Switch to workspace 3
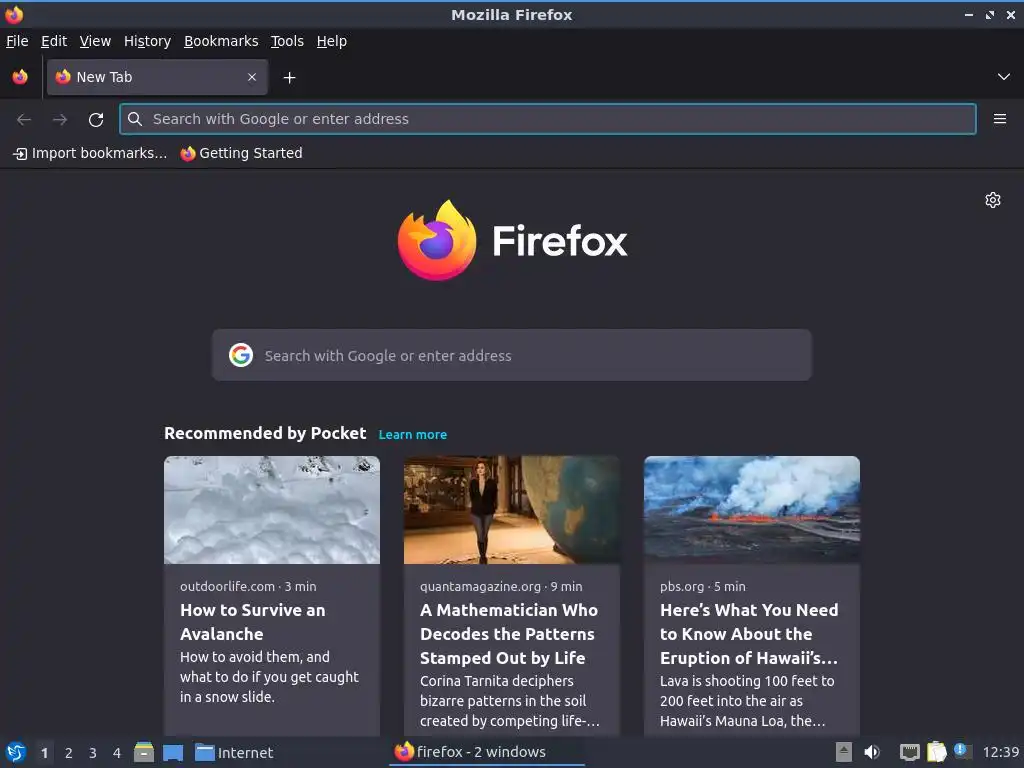The image size is (1024, 768). 93,753
